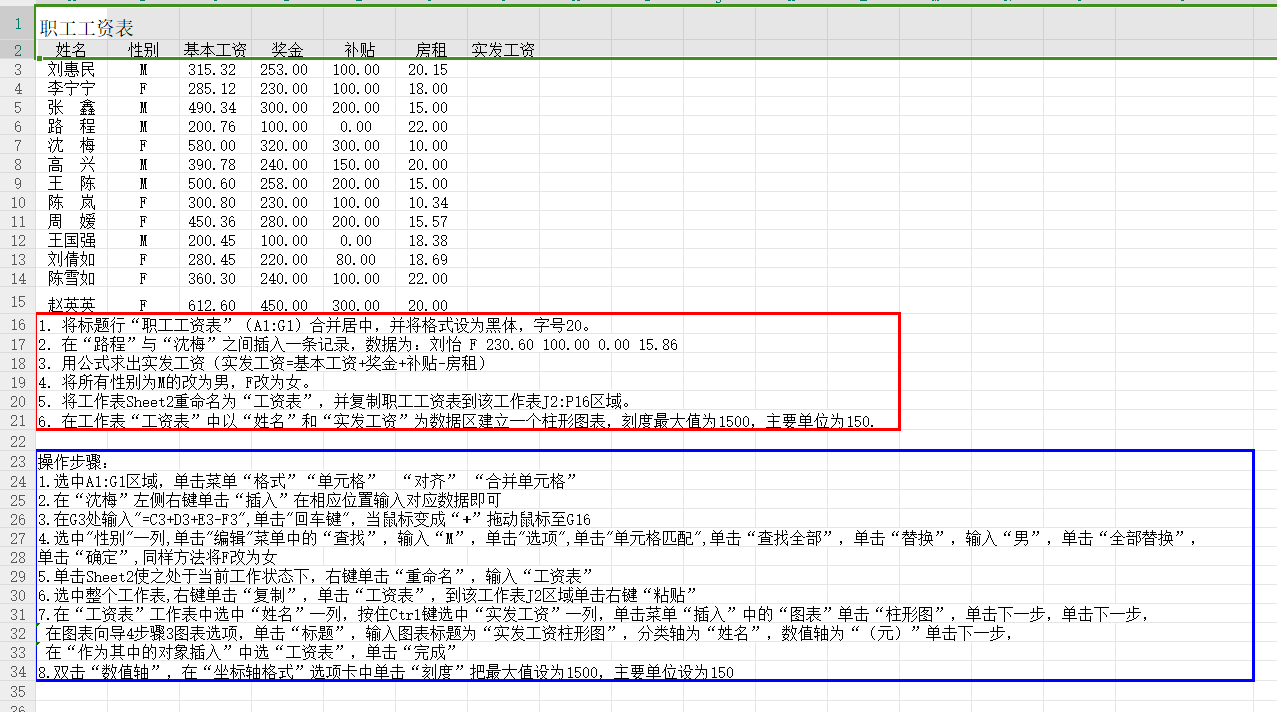Select the cell with value 490.34

click(x=212, y=108)
